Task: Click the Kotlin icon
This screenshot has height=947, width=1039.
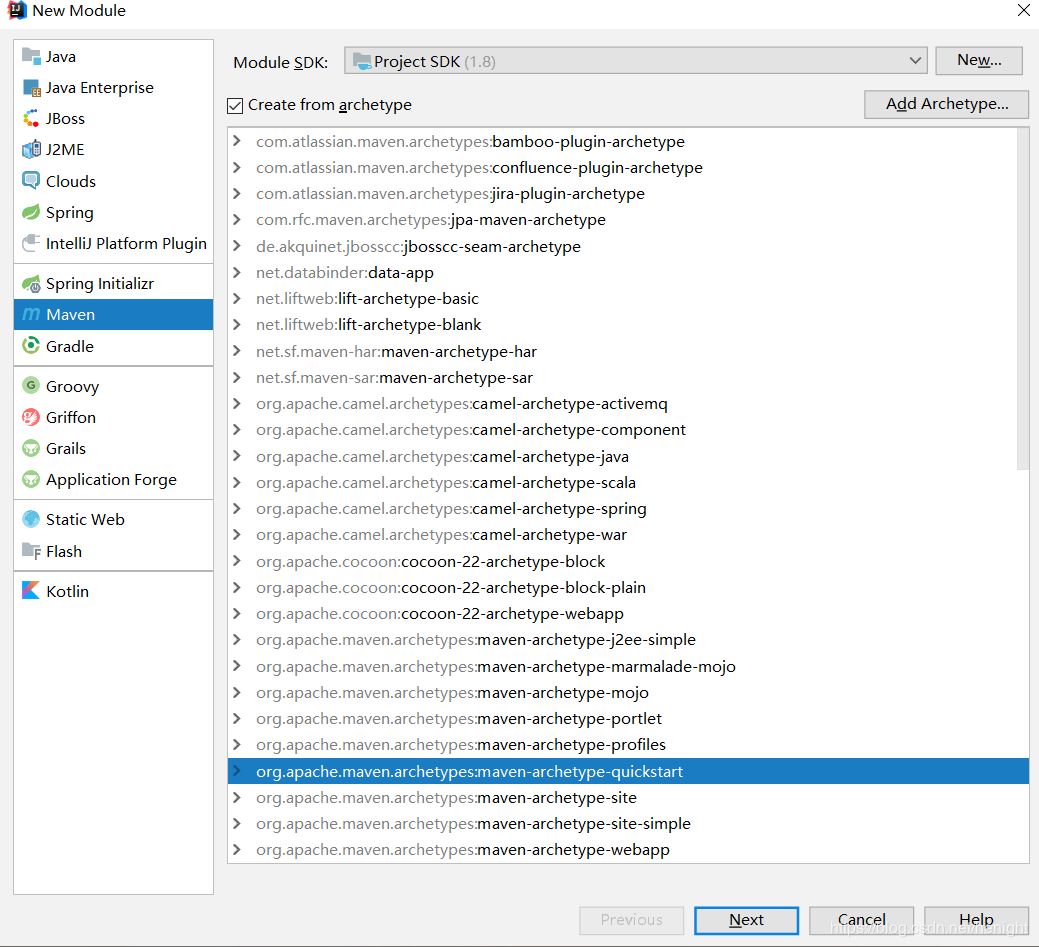Action: tap(31, 590)
